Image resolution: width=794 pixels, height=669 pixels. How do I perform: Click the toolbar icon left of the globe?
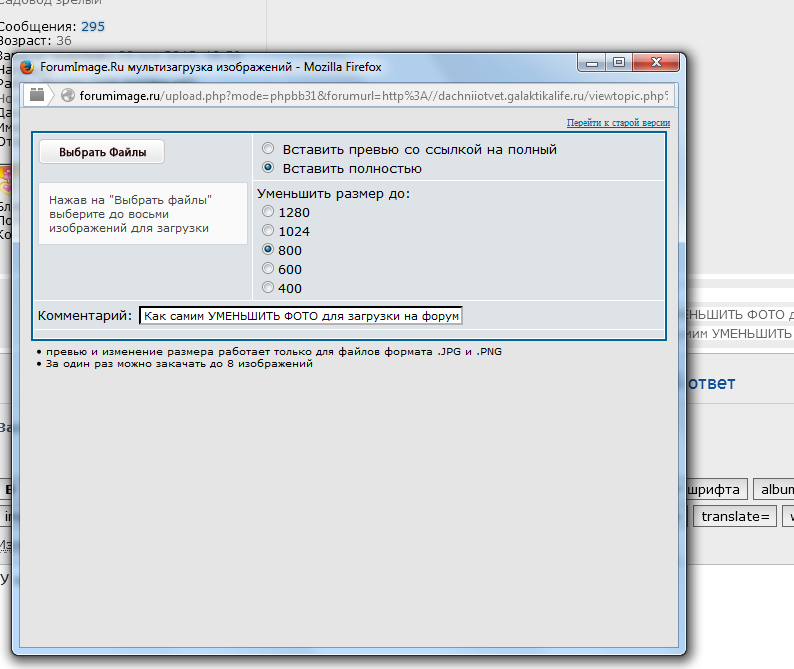tap(37, 95)
